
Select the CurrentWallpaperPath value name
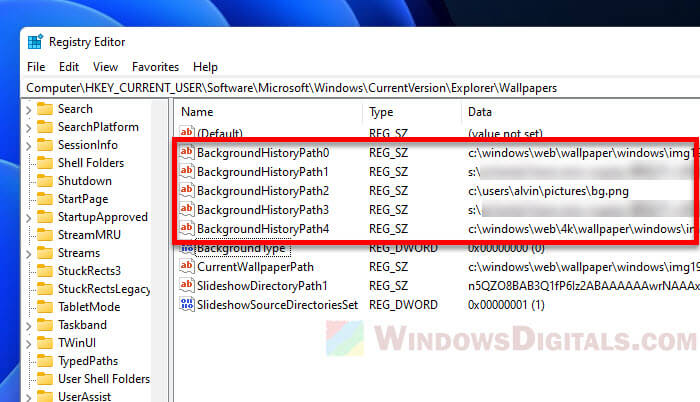[x=255, y=267]
